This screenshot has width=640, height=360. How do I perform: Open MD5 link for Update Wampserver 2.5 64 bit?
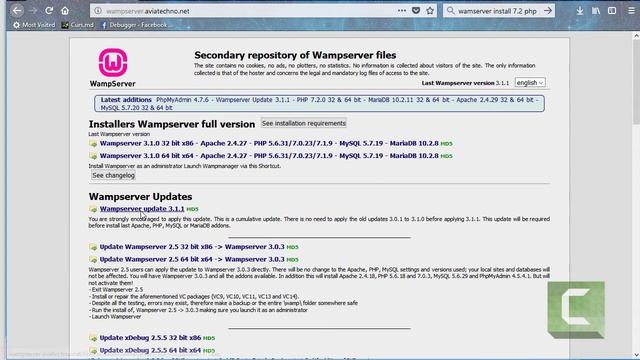(x=292, y=260)
